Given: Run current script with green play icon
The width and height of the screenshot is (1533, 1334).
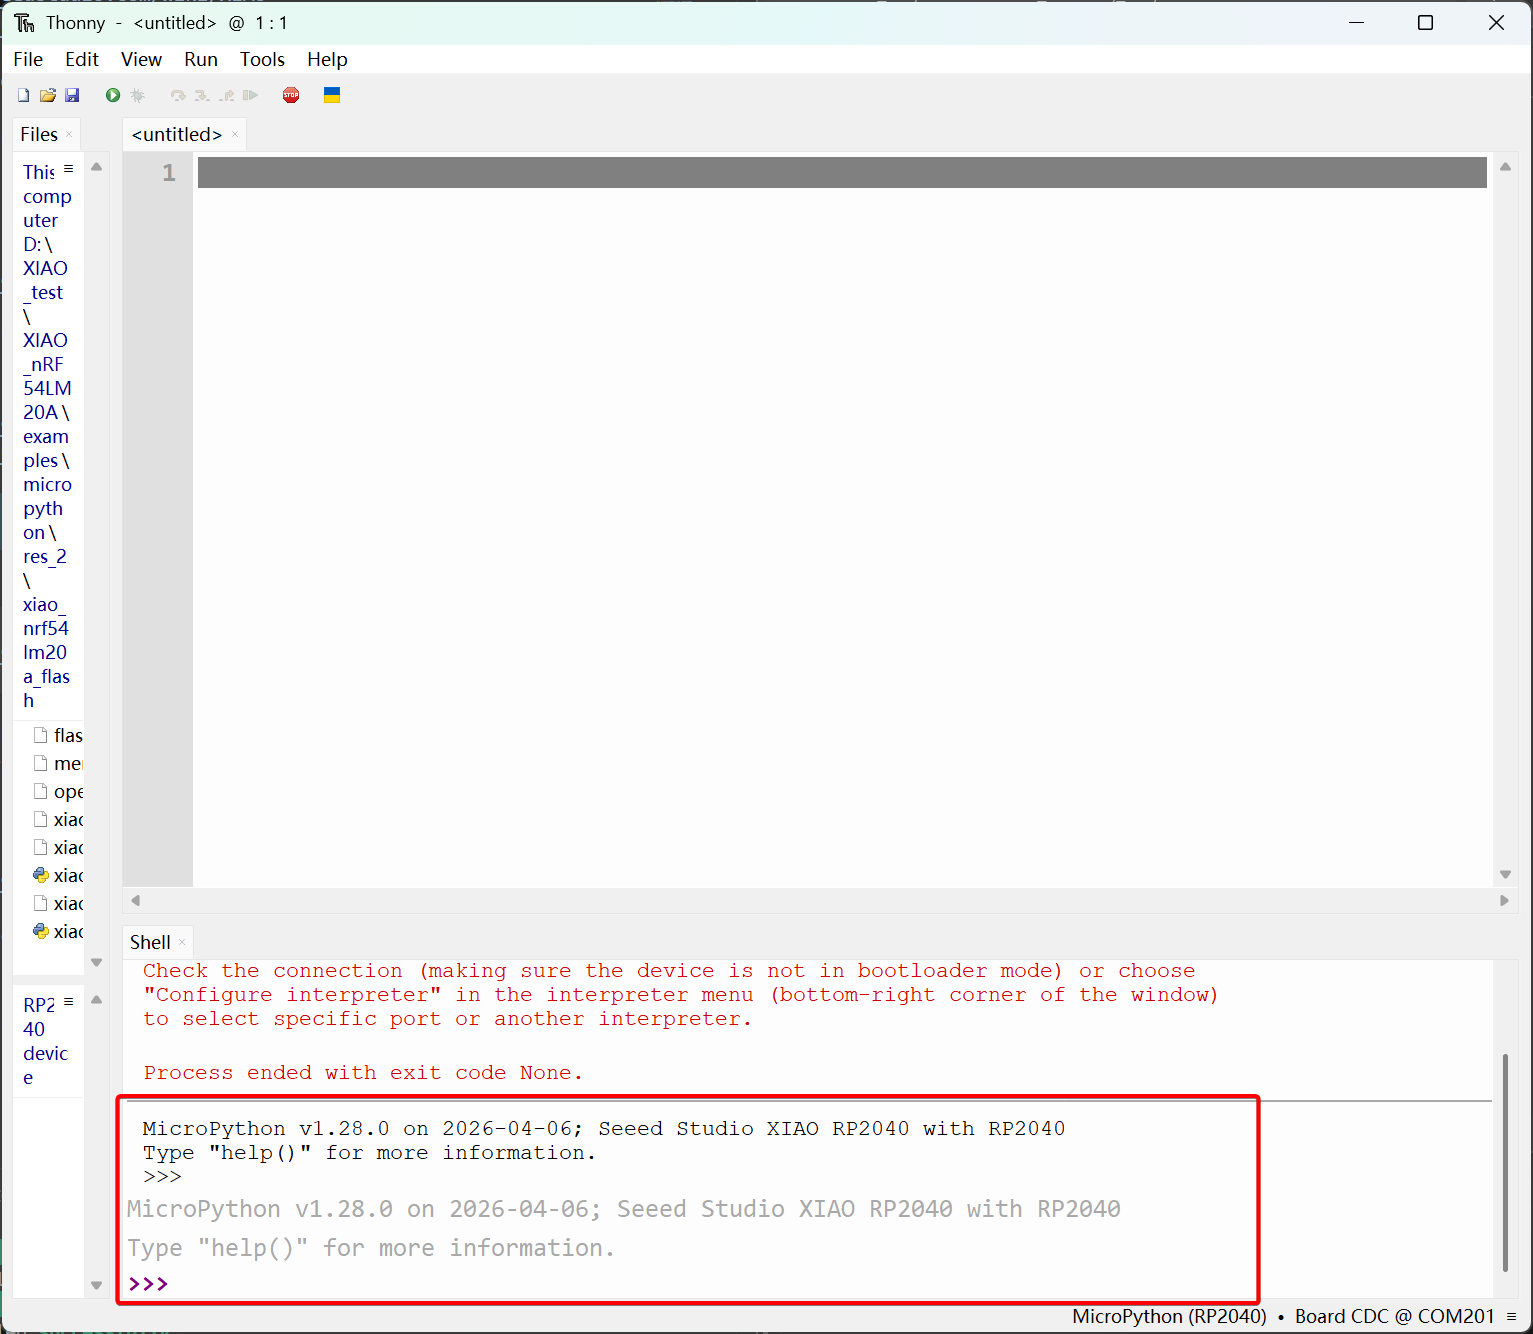Looking at the screenshot, I should click(x=113, y=95).
